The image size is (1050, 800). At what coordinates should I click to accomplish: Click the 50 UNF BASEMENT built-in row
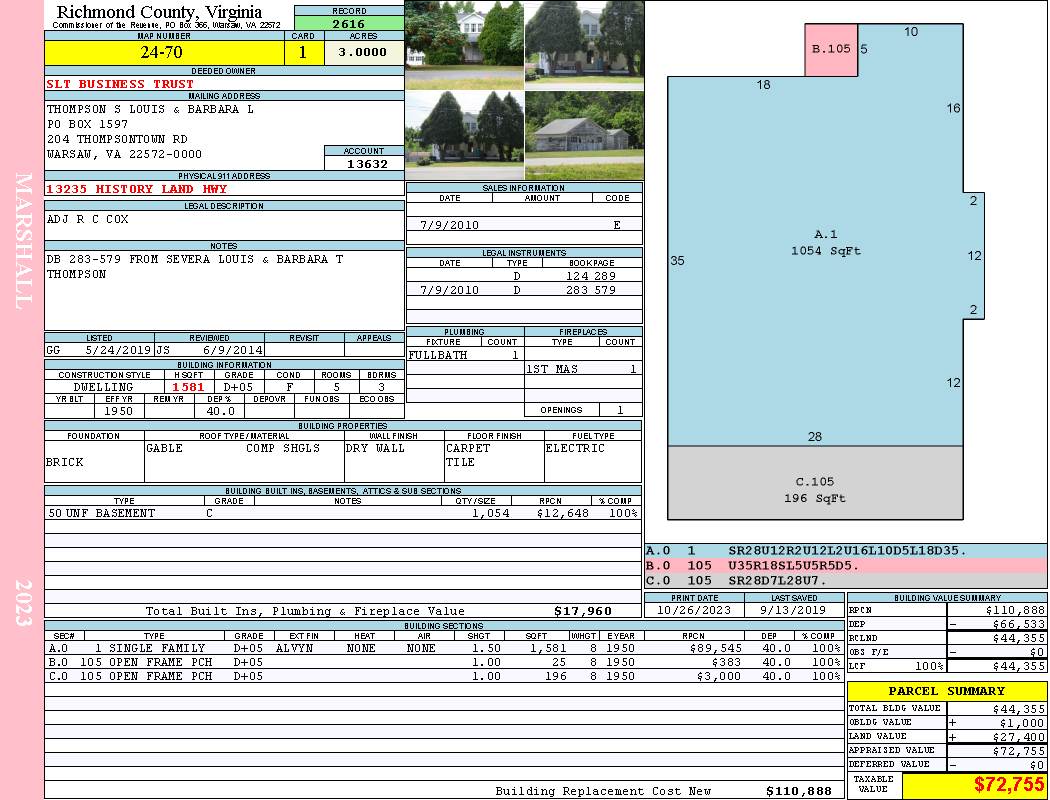pos(342,513)
